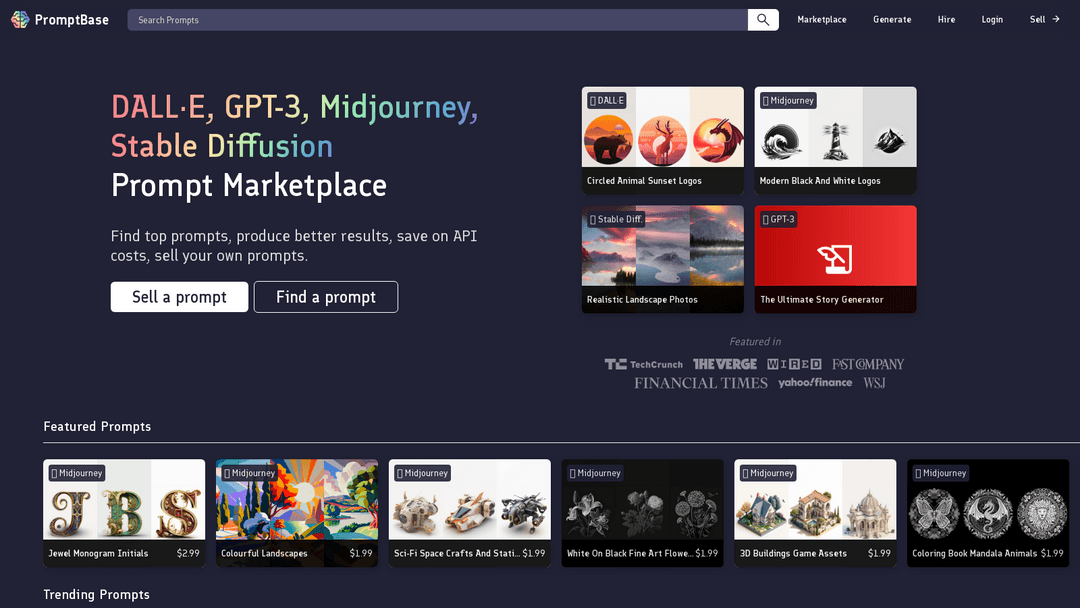Open 3D Buildings Game Assets prompt
The image size is (1080, 608).
coord(816,513)
